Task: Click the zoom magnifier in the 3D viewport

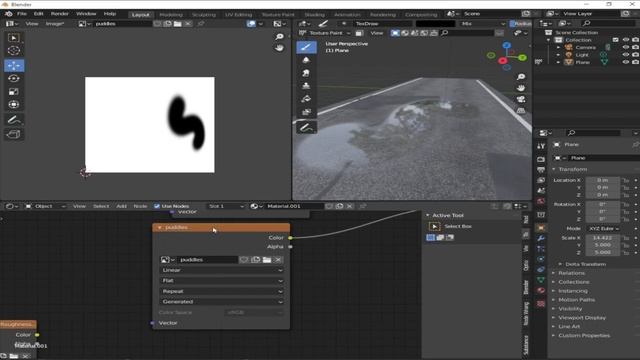Action: (521, 77)
